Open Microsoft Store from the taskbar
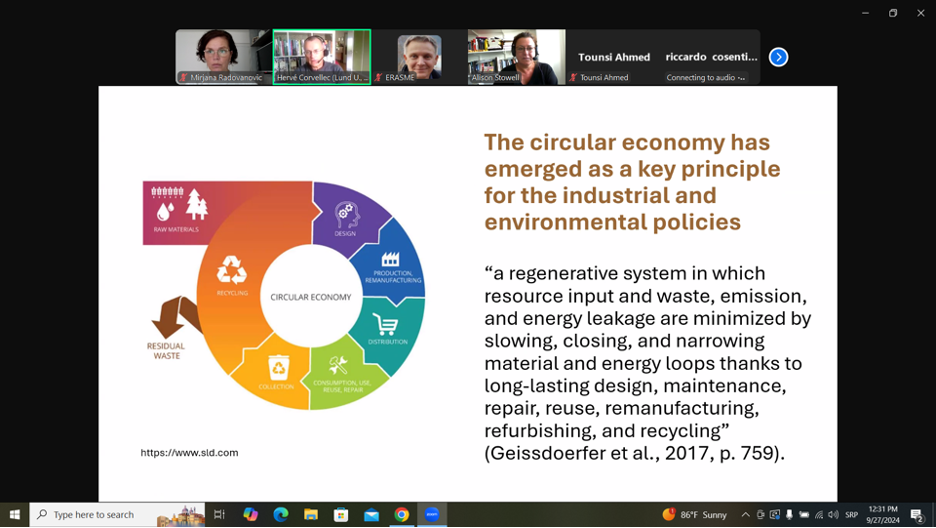Image resolution: width=936 pixels, height=528 pixels. (341, 515)
